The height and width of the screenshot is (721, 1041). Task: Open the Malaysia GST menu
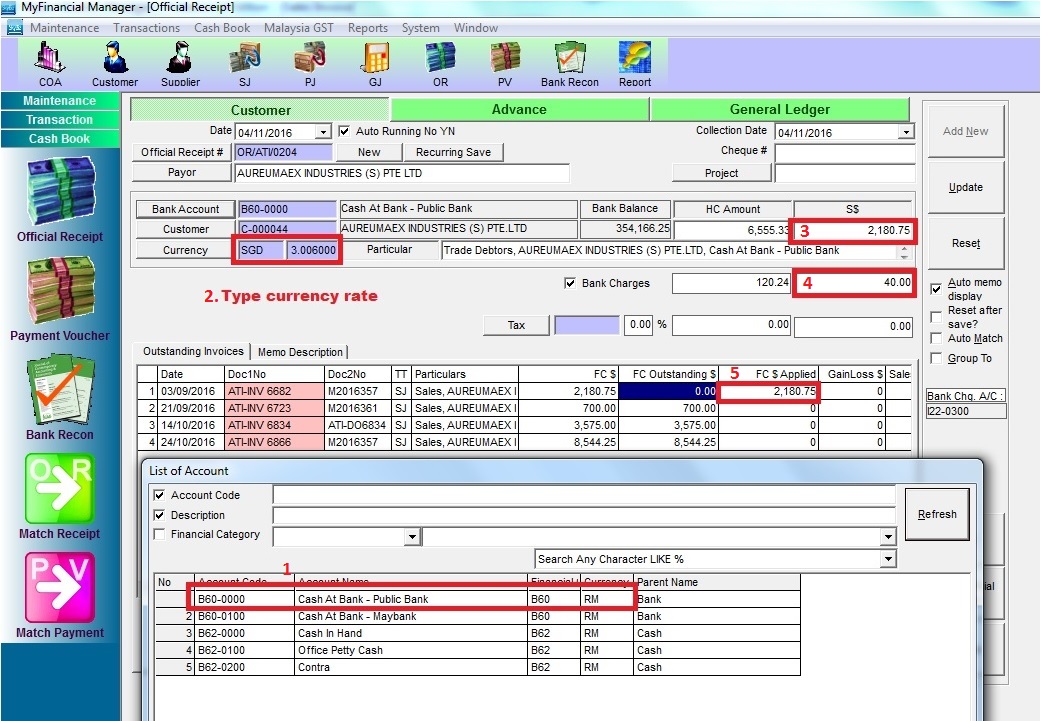[299, 28]
